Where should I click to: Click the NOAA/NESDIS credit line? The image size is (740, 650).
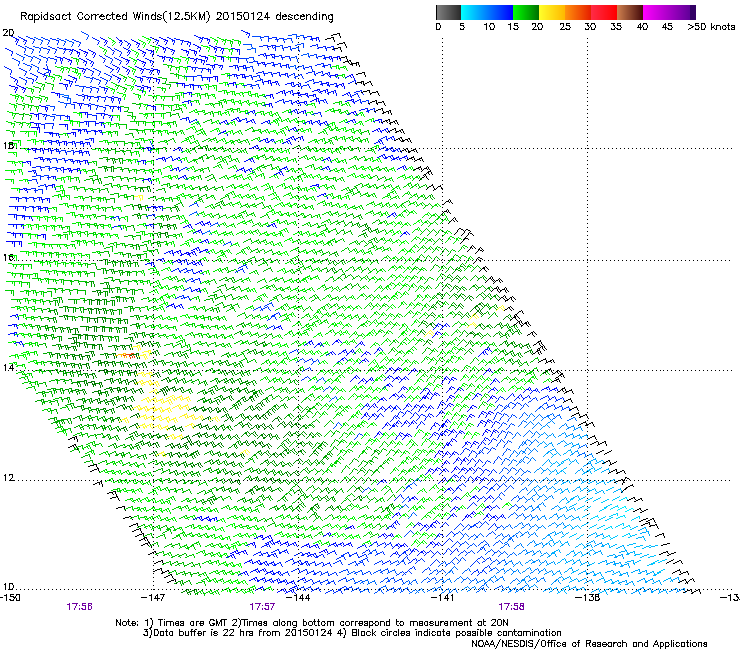pyautogui.click(x=589, y=643)
